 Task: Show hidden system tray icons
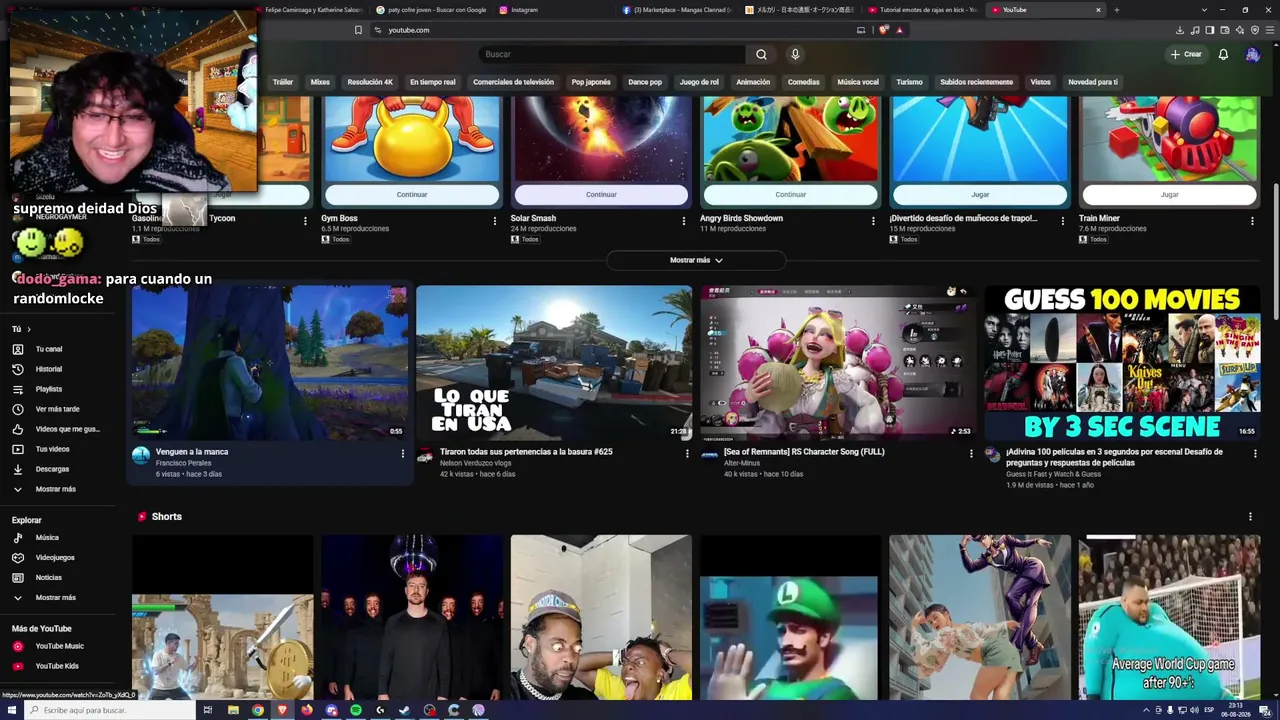1146,710
